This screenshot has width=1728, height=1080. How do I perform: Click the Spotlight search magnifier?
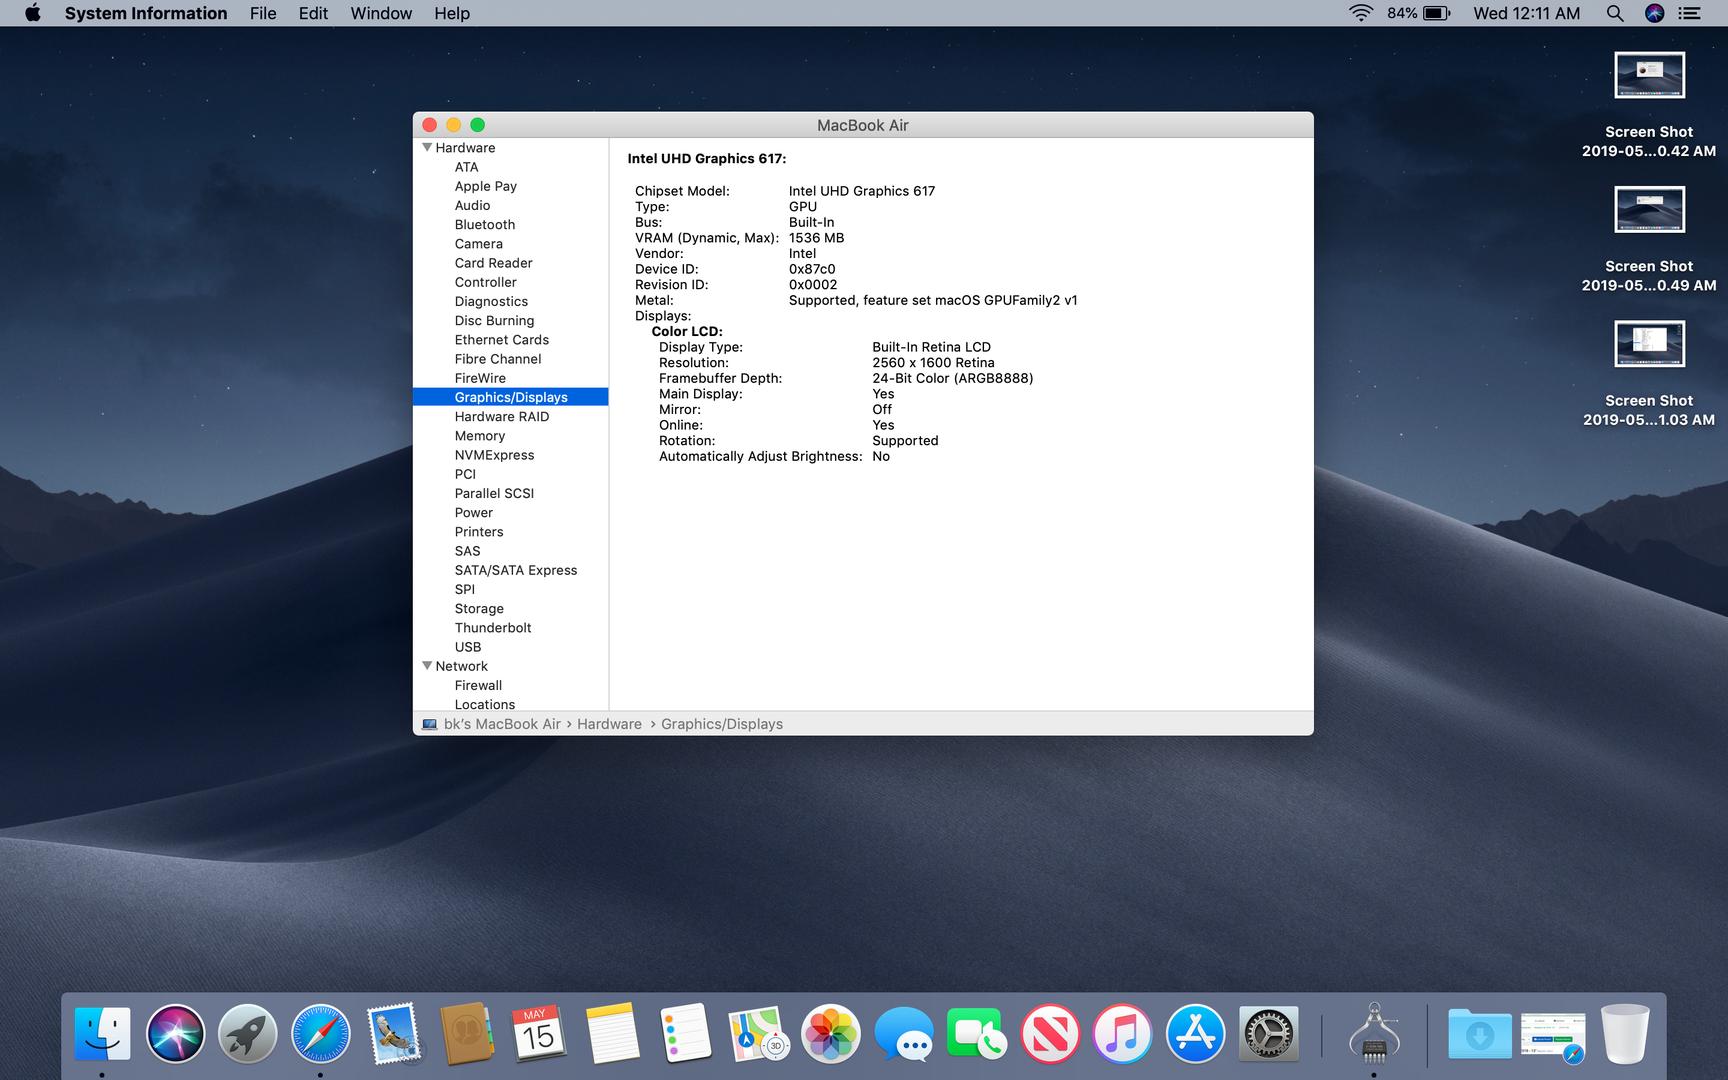coord(1614,13)
